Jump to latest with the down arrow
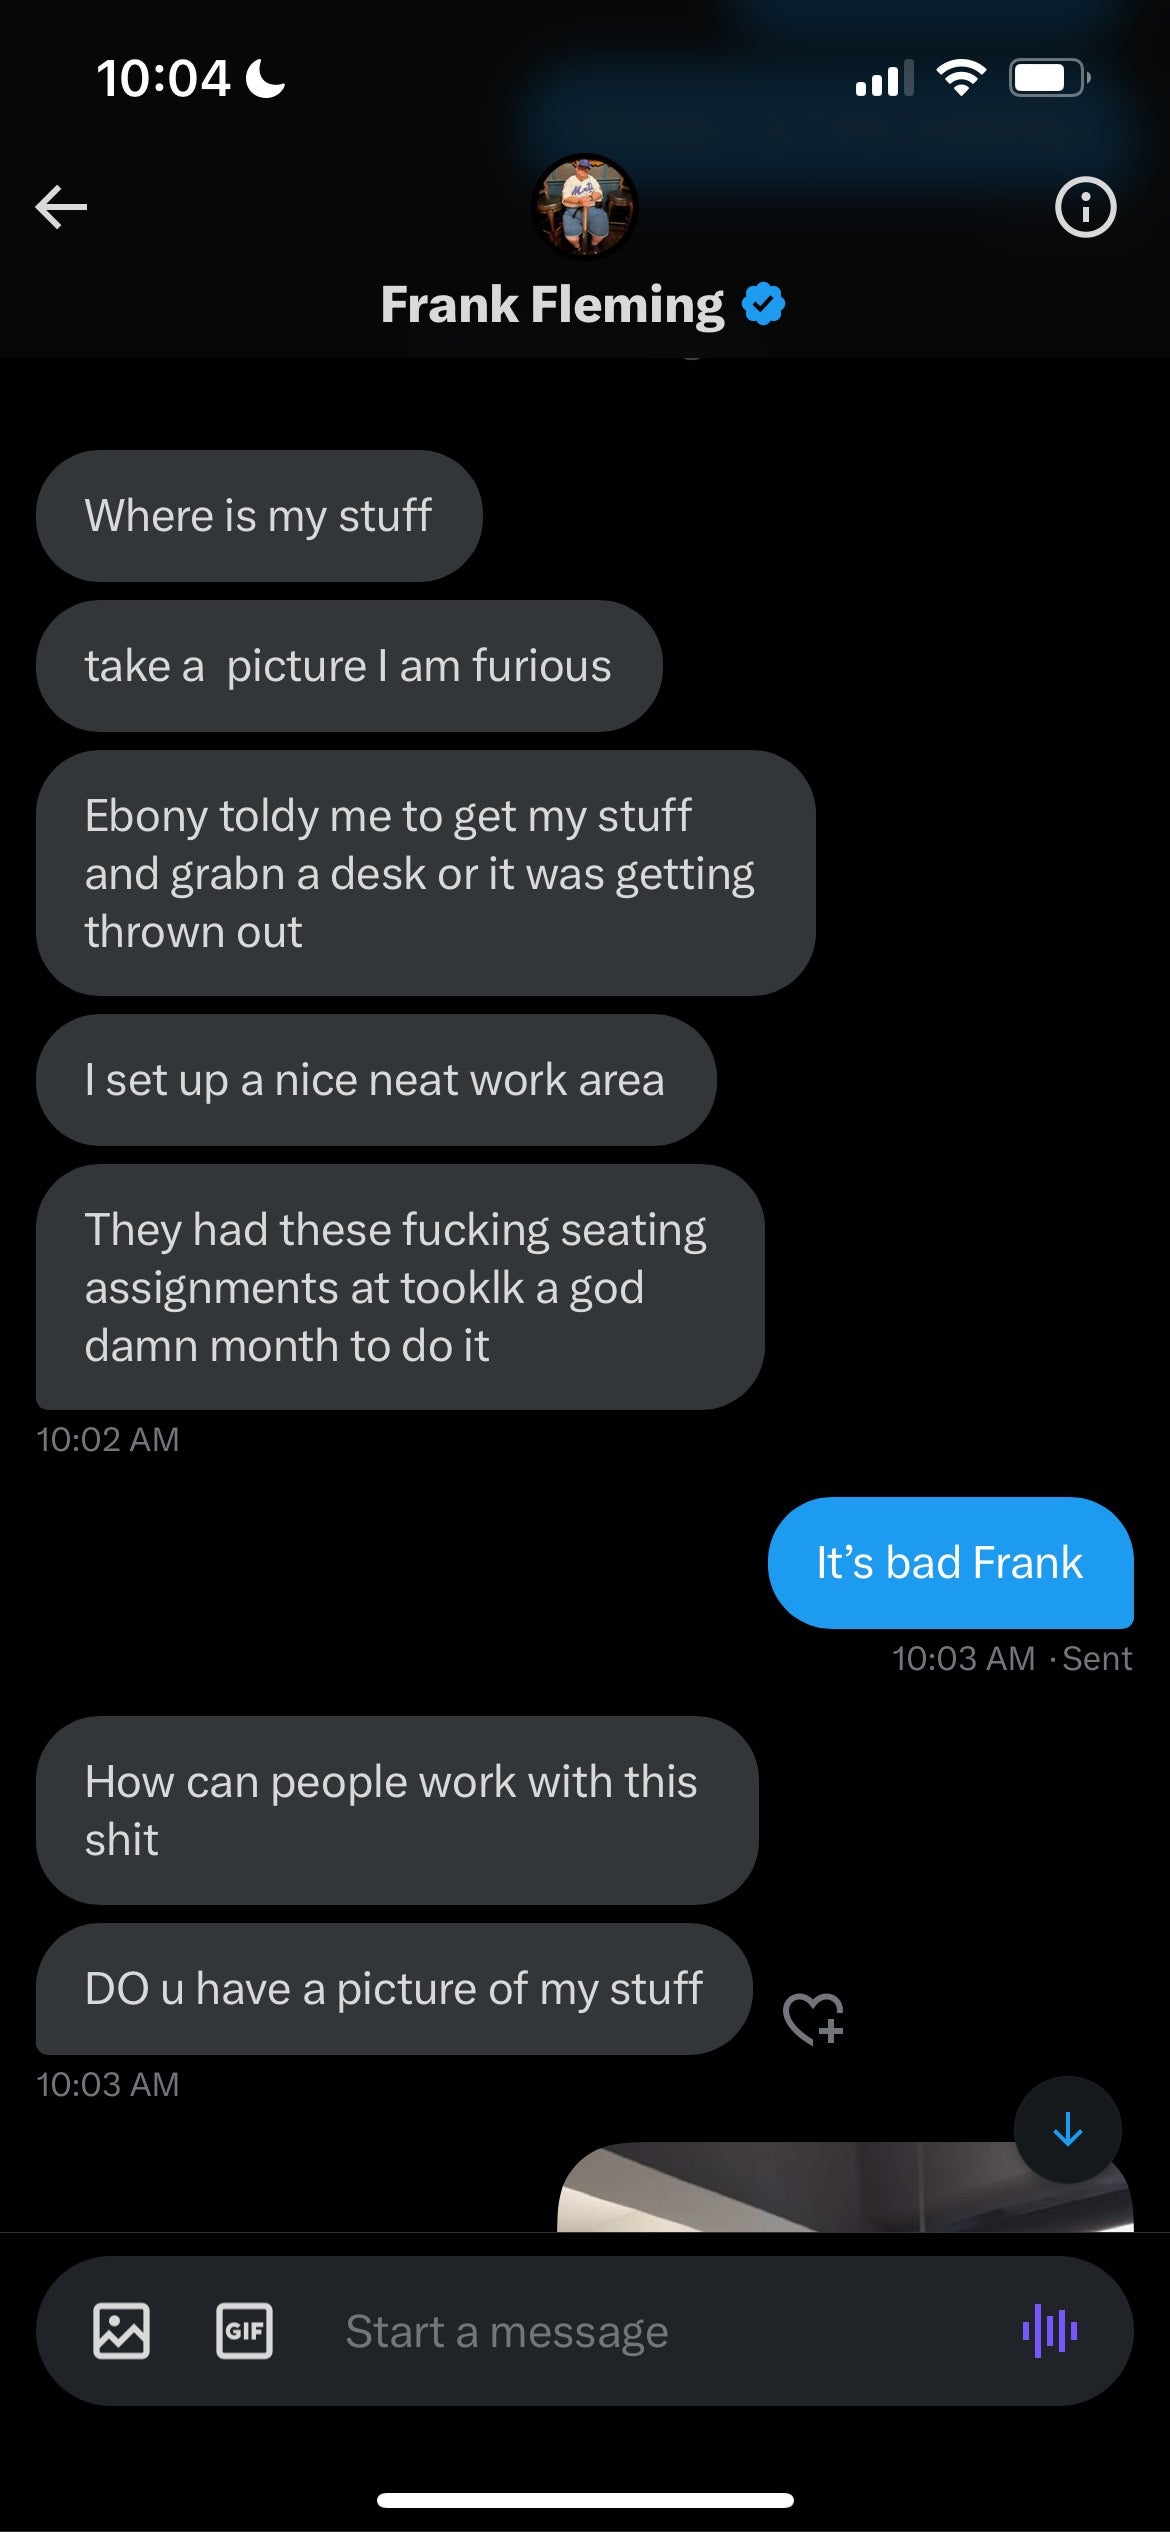1170x2532 pixels. click(1067, 2129)
